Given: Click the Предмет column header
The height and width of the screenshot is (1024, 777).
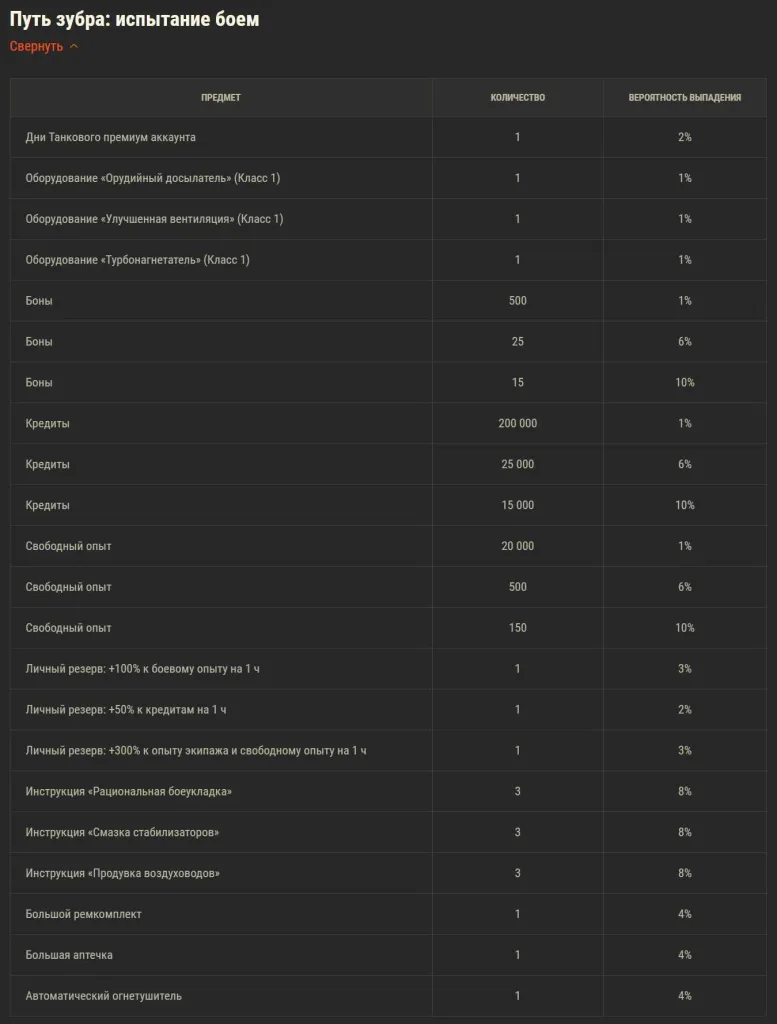Looking at the screenshot, I should [221, 98].
